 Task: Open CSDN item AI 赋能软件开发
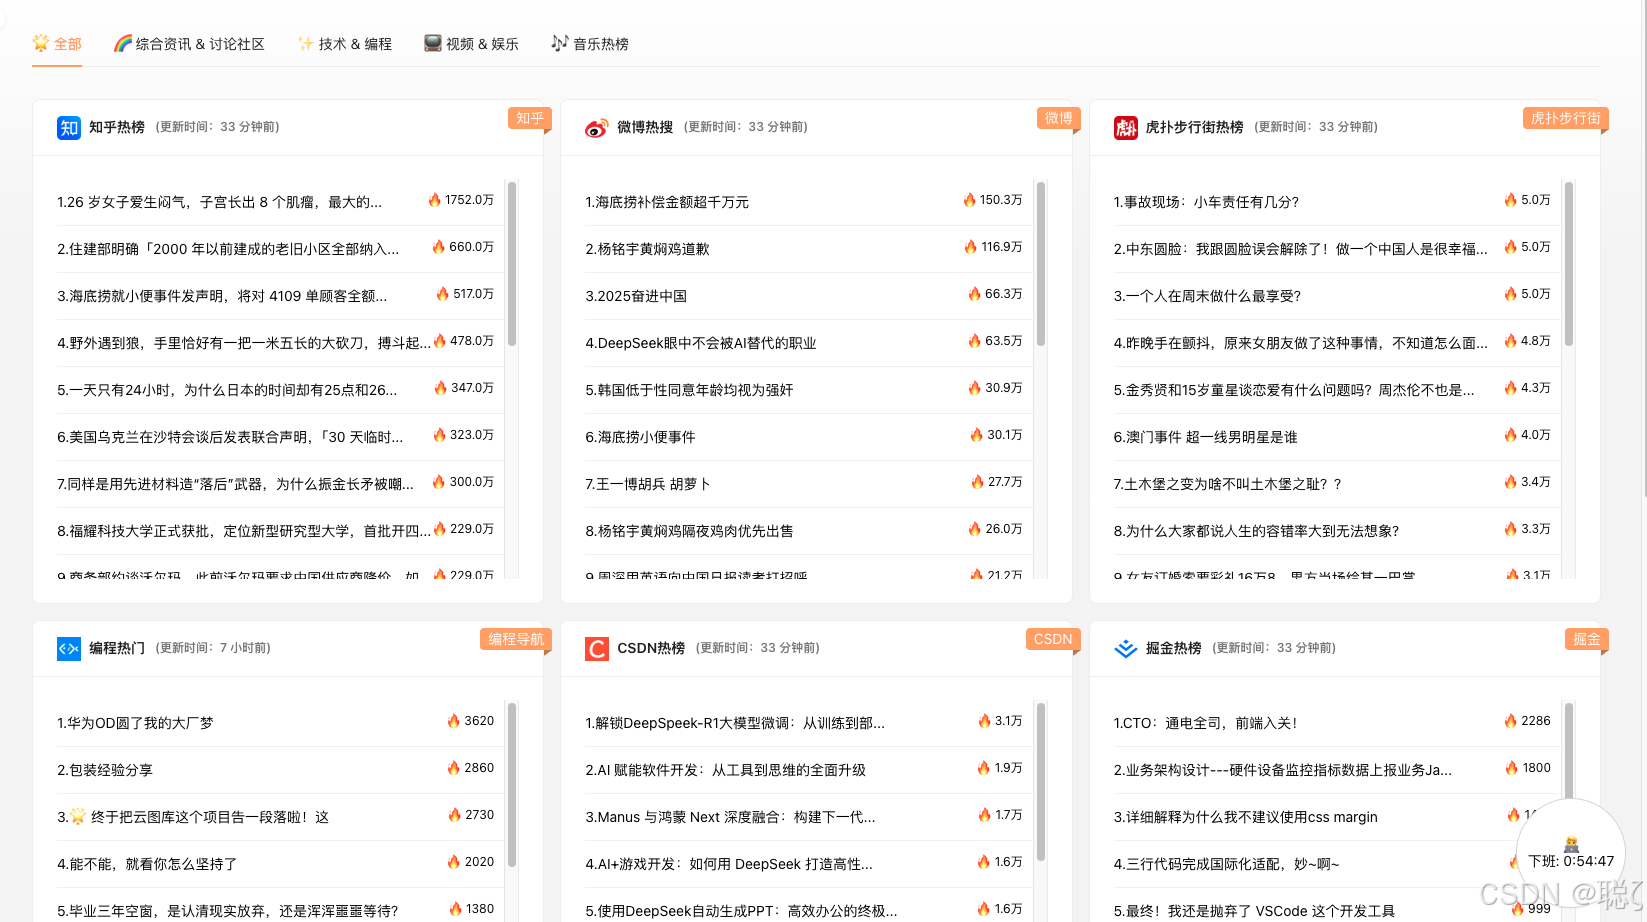725,770
